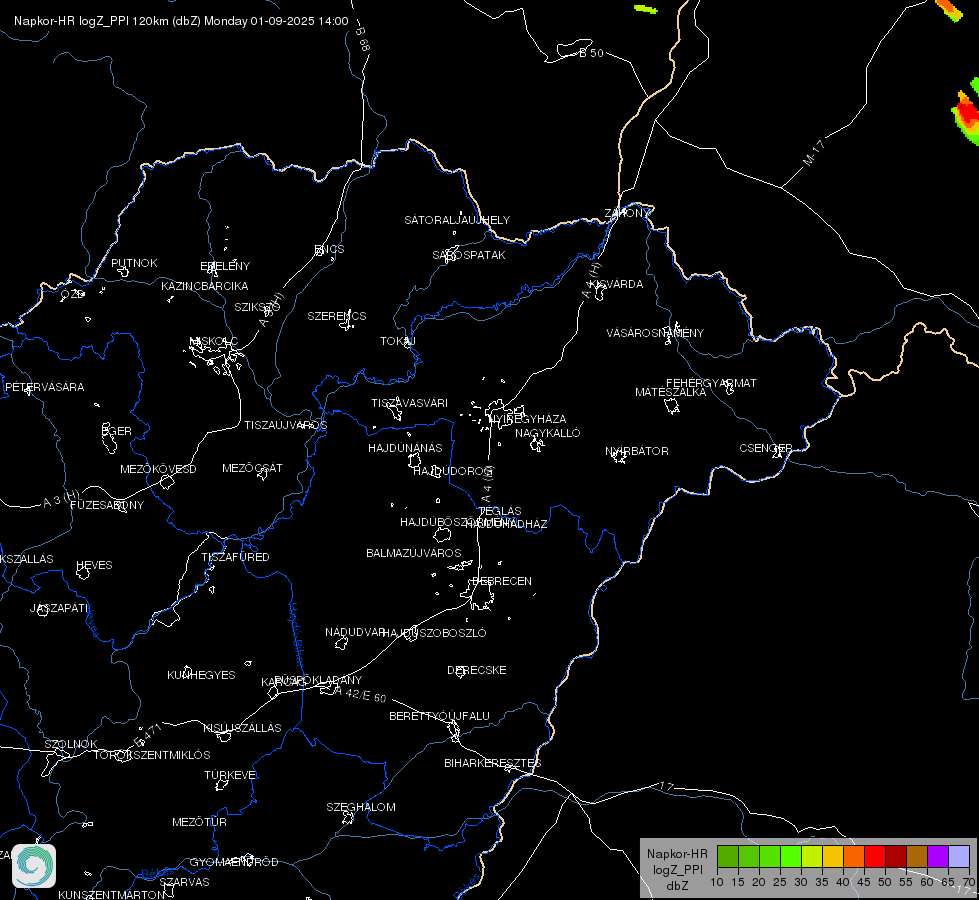The image size is (979, 900).
Task: Click the CSENGER town label
Action: 765,448
